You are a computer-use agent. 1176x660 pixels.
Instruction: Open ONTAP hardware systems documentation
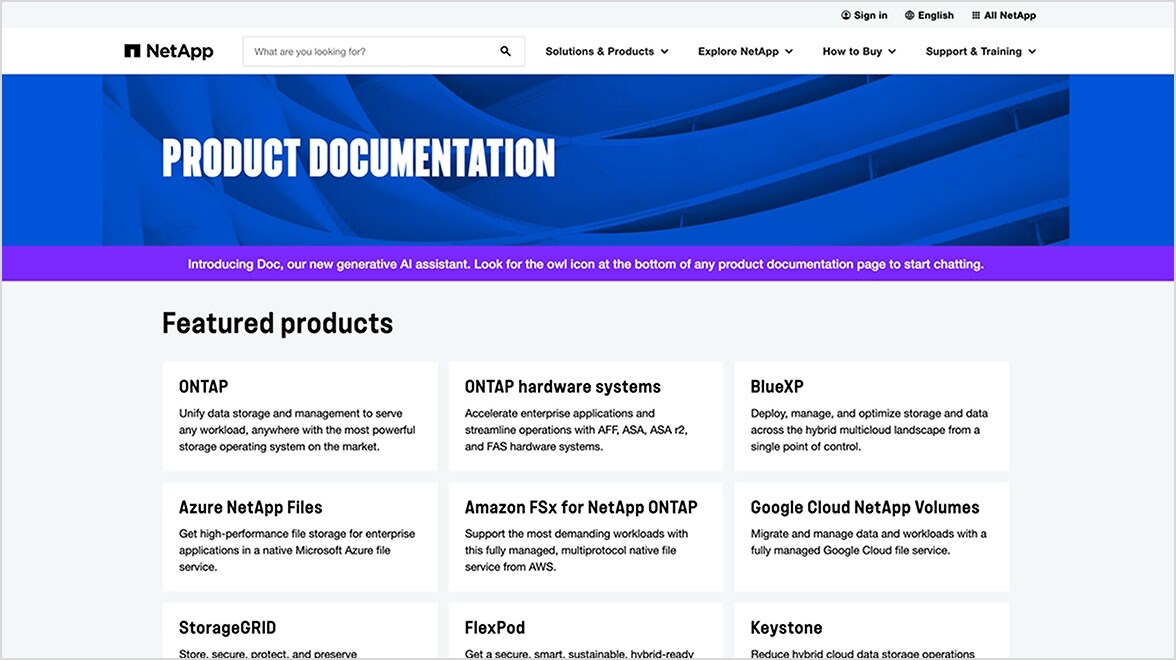pyautogui.click(x=585, y=415)
